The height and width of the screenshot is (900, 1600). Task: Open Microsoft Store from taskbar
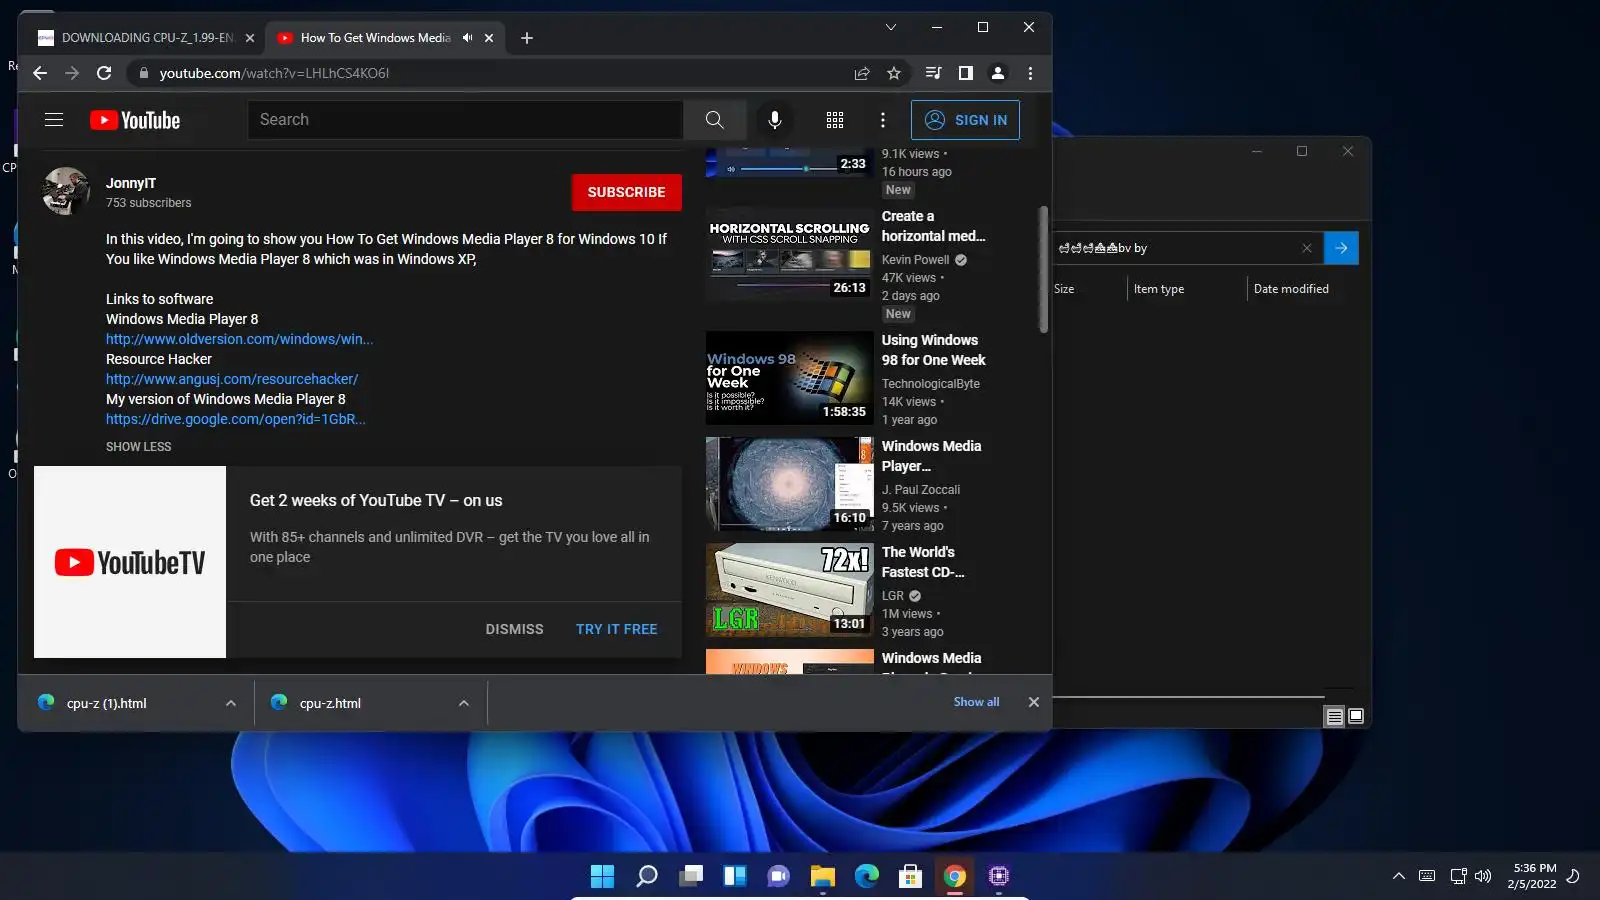click(x=911, y=876)
